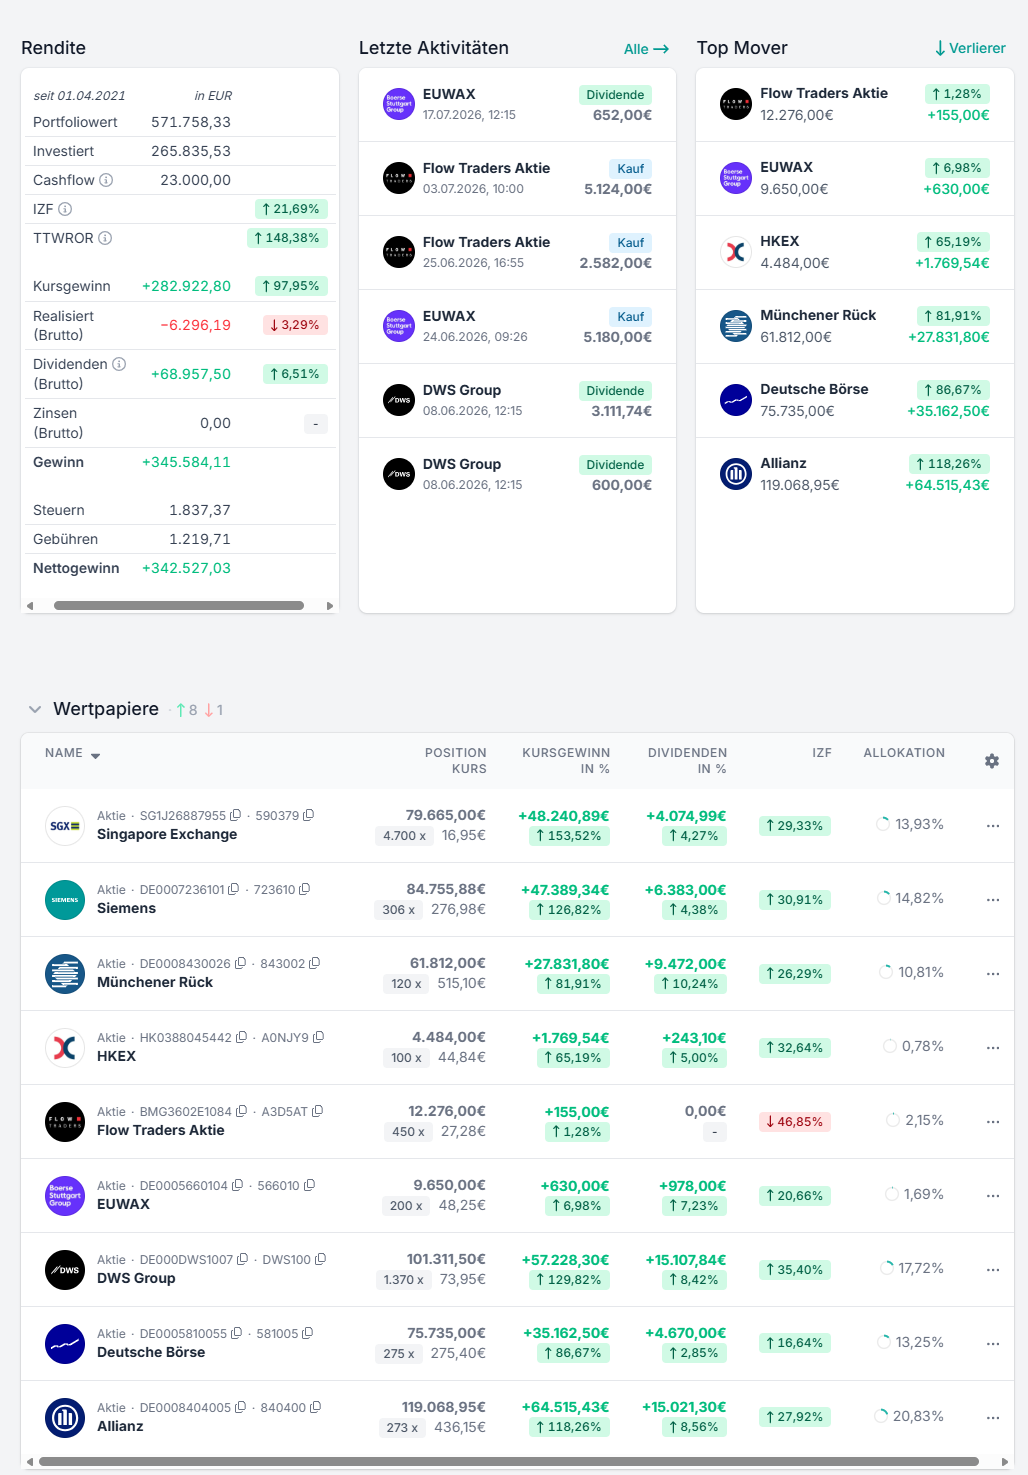Sort by NAME column arrow
Image resolution: width=1028 pixels, height=1475 pixels.
(95, 756)
